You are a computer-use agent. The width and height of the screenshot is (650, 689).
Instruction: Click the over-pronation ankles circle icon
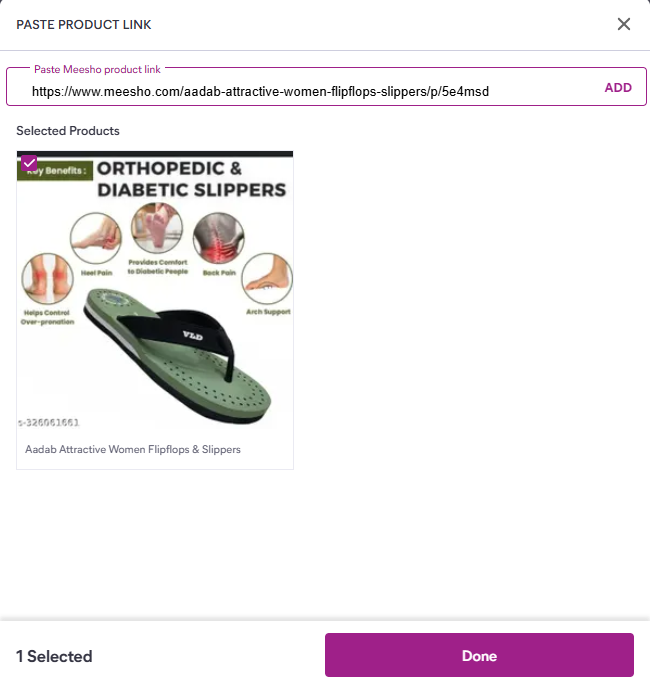(x=47, y=279)
